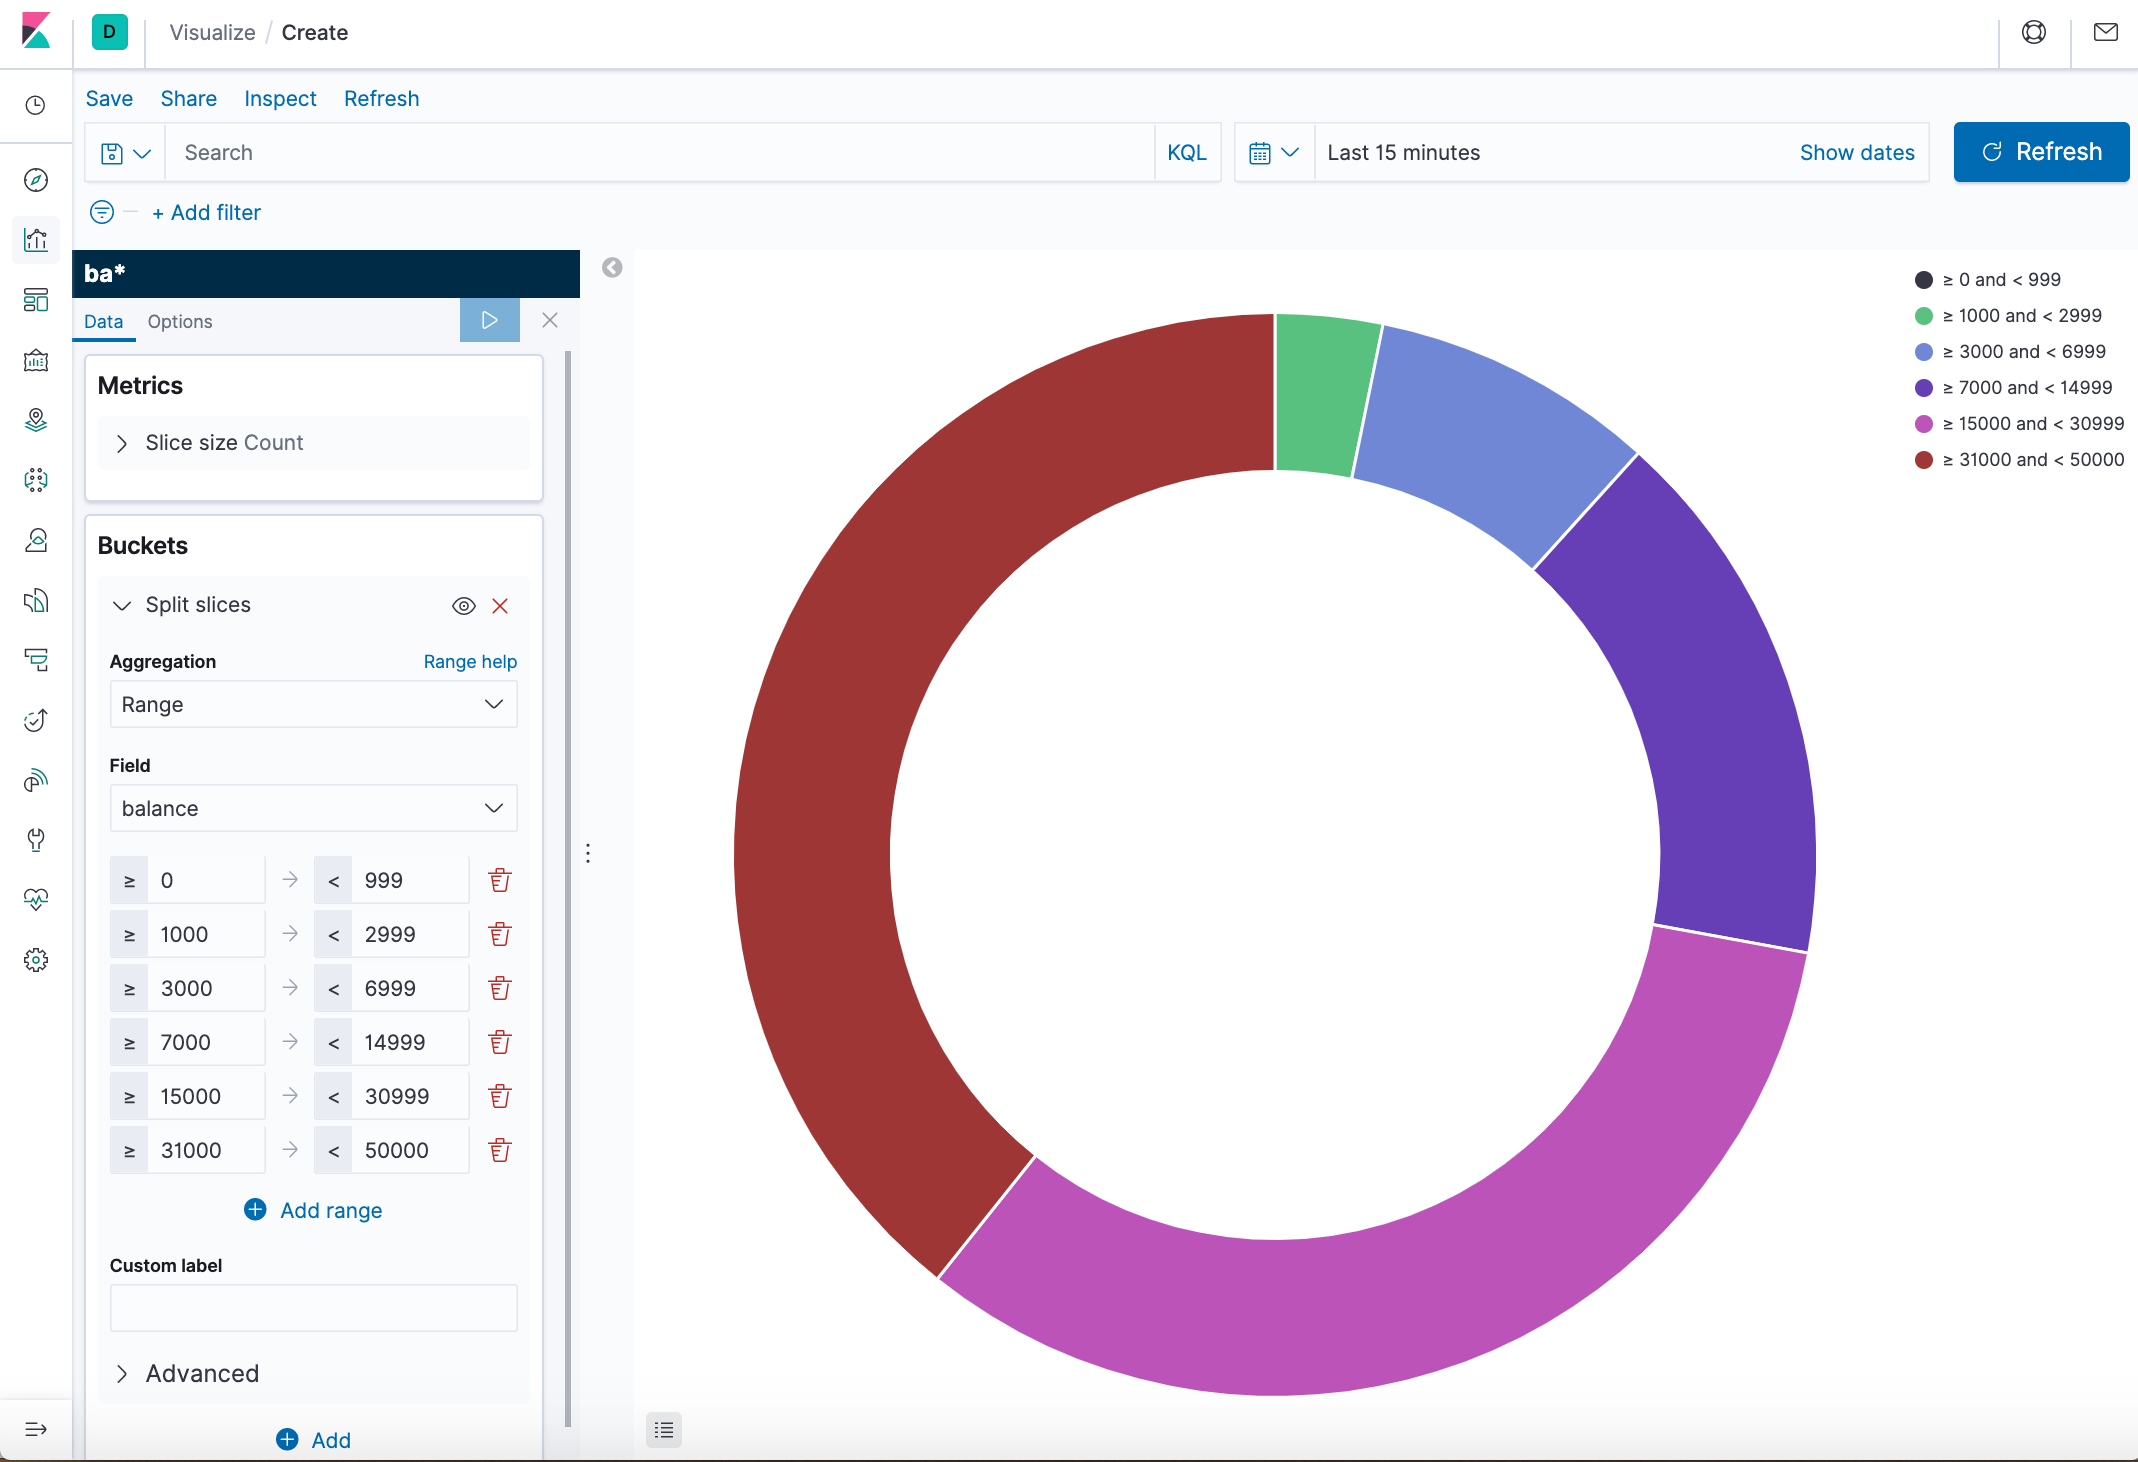The height and width of the screenshot is (1462, 2138).
Task: Click Add range button
Action: [x=313, y=1210]
